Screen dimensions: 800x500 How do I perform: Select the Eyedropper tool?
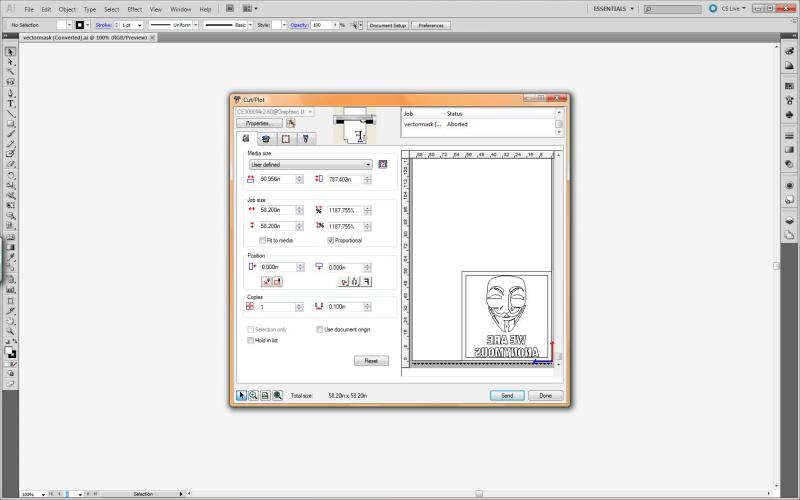(10, 258)
